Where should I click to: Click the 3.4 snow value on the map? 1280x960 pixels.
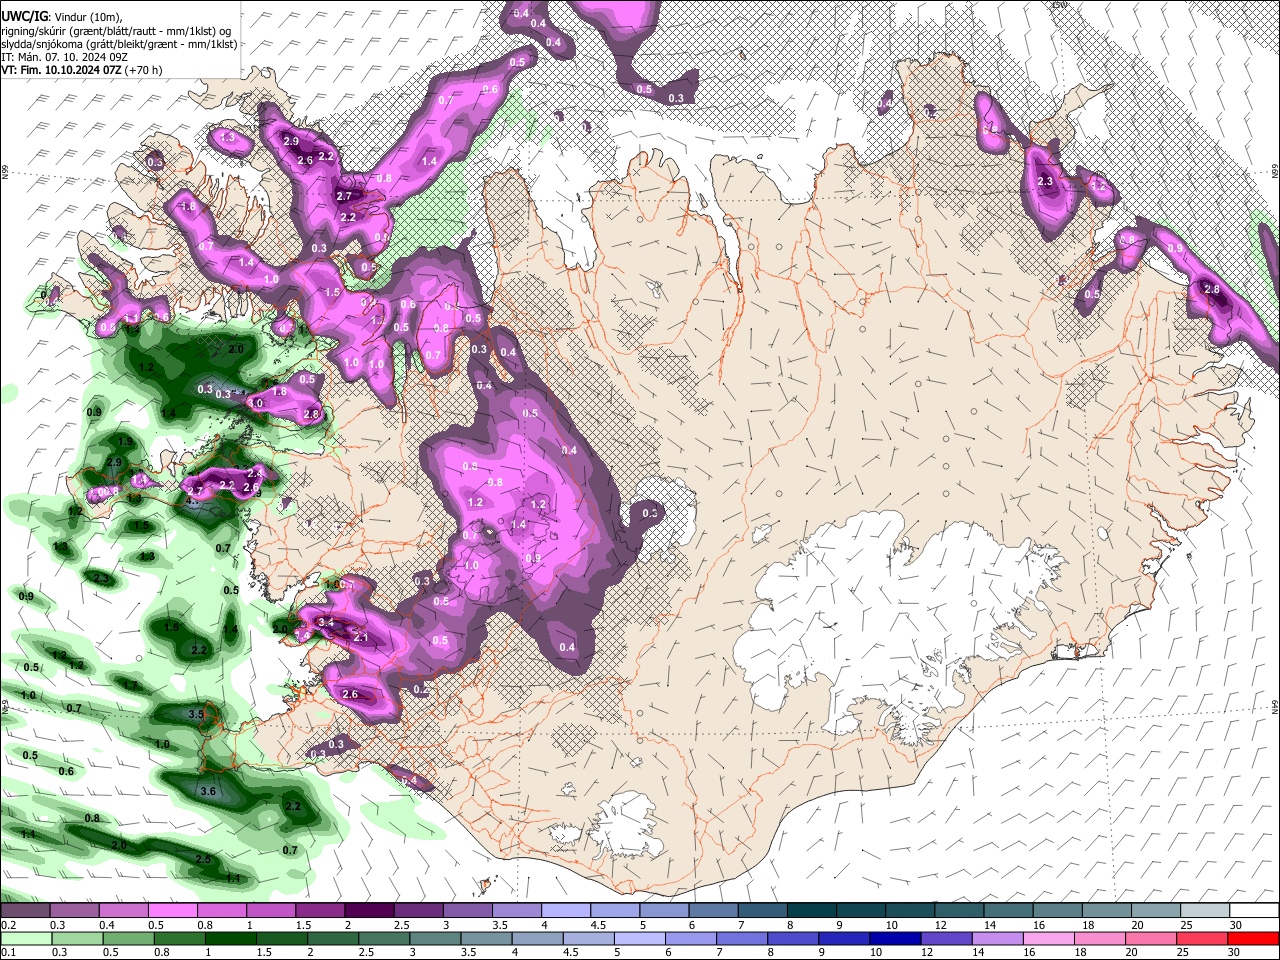tap(325, 622)
